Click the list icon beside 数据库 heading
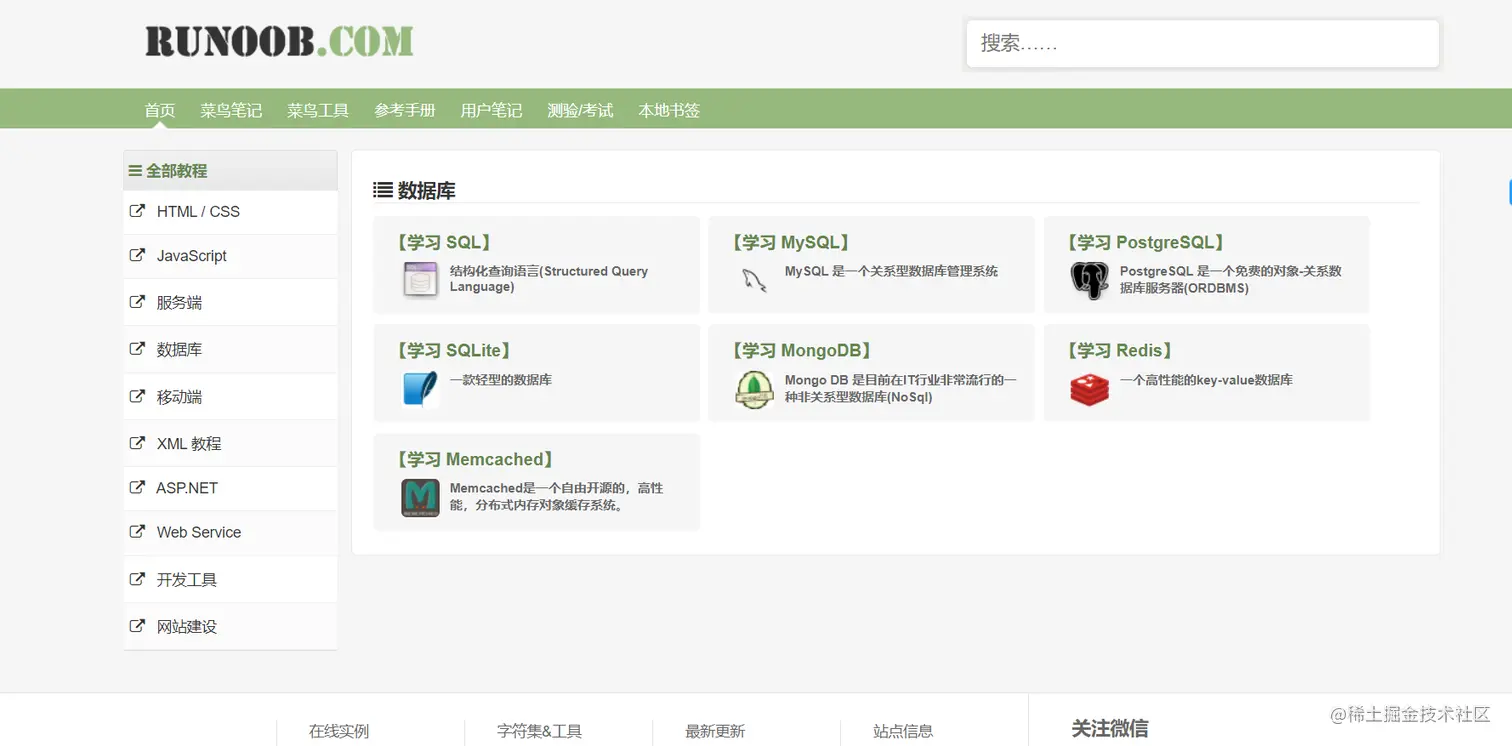The height and width of the screenshot is (746, 1512). [383, 190]
